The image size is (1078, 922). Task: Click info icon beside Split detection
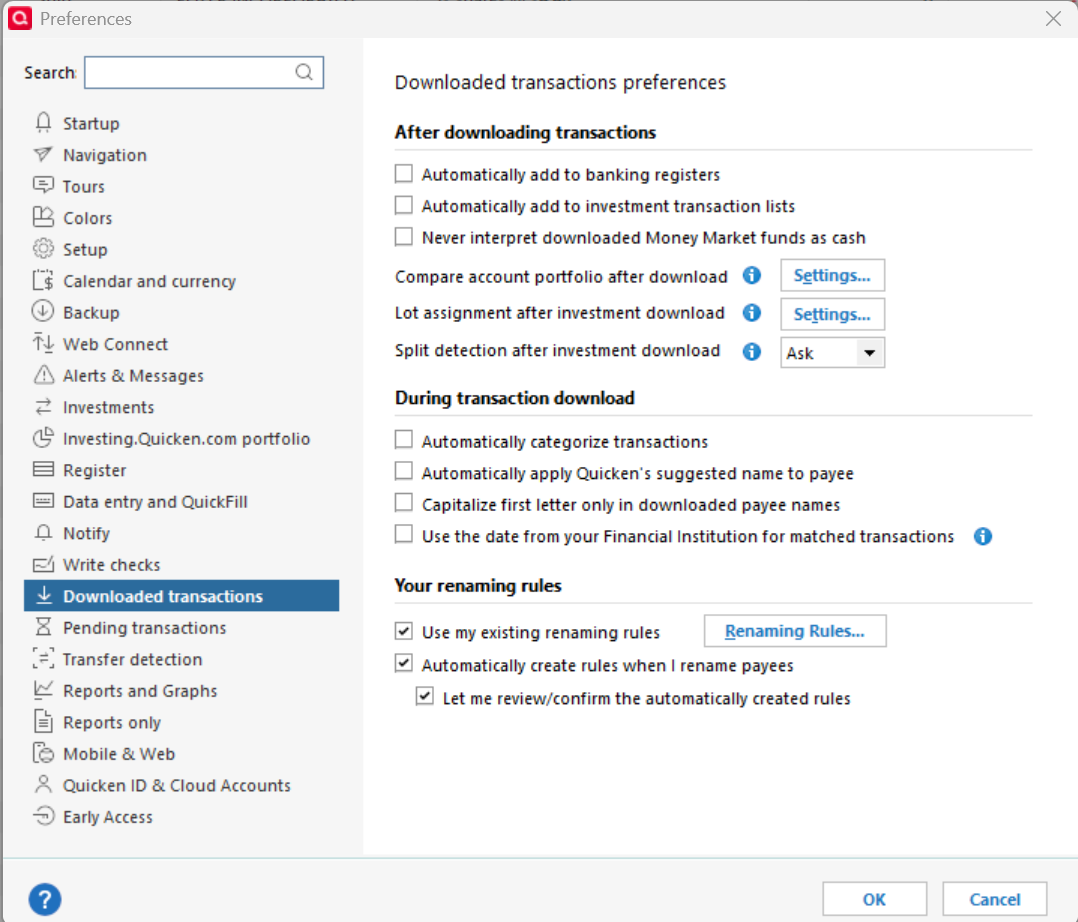pos(752,351)
